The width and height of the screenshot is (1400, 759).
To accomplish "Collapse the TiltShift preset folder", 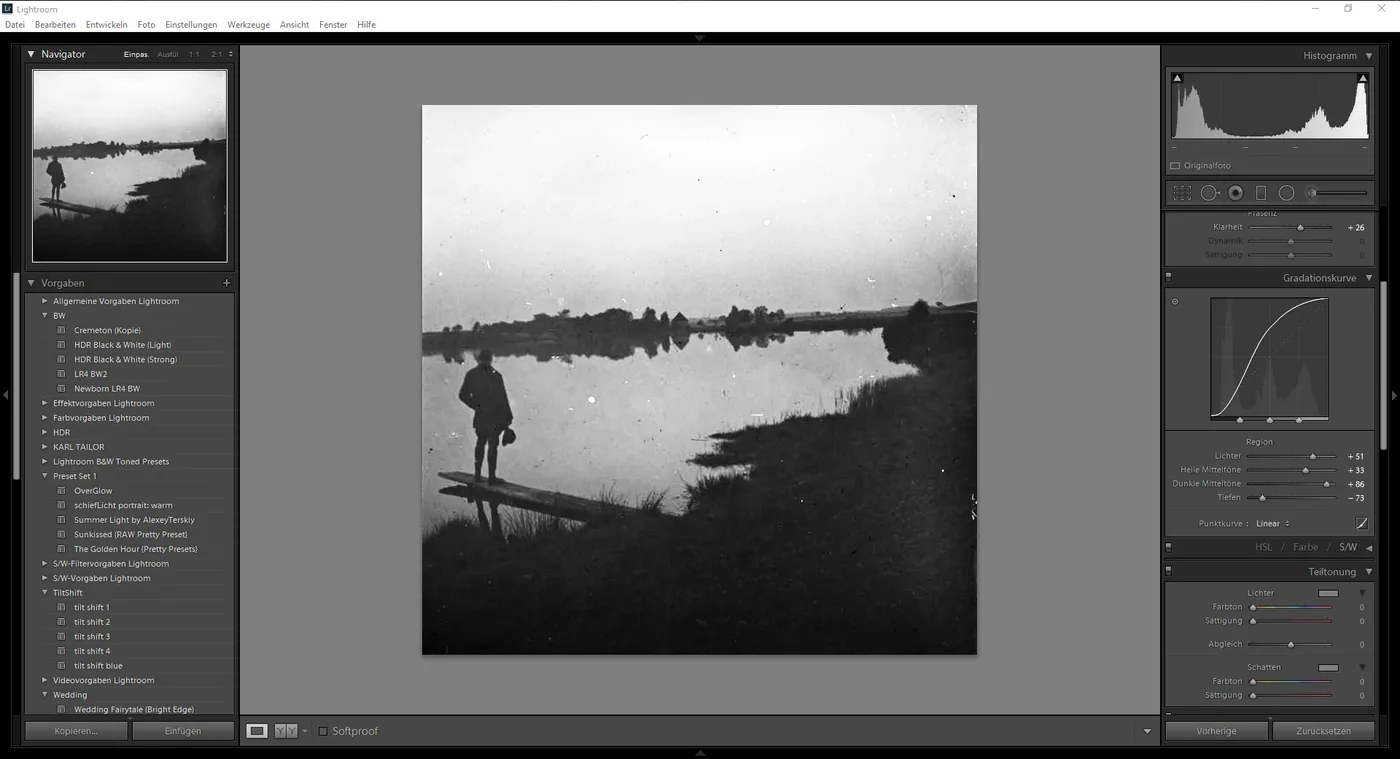I will click(x=44, y=593).
